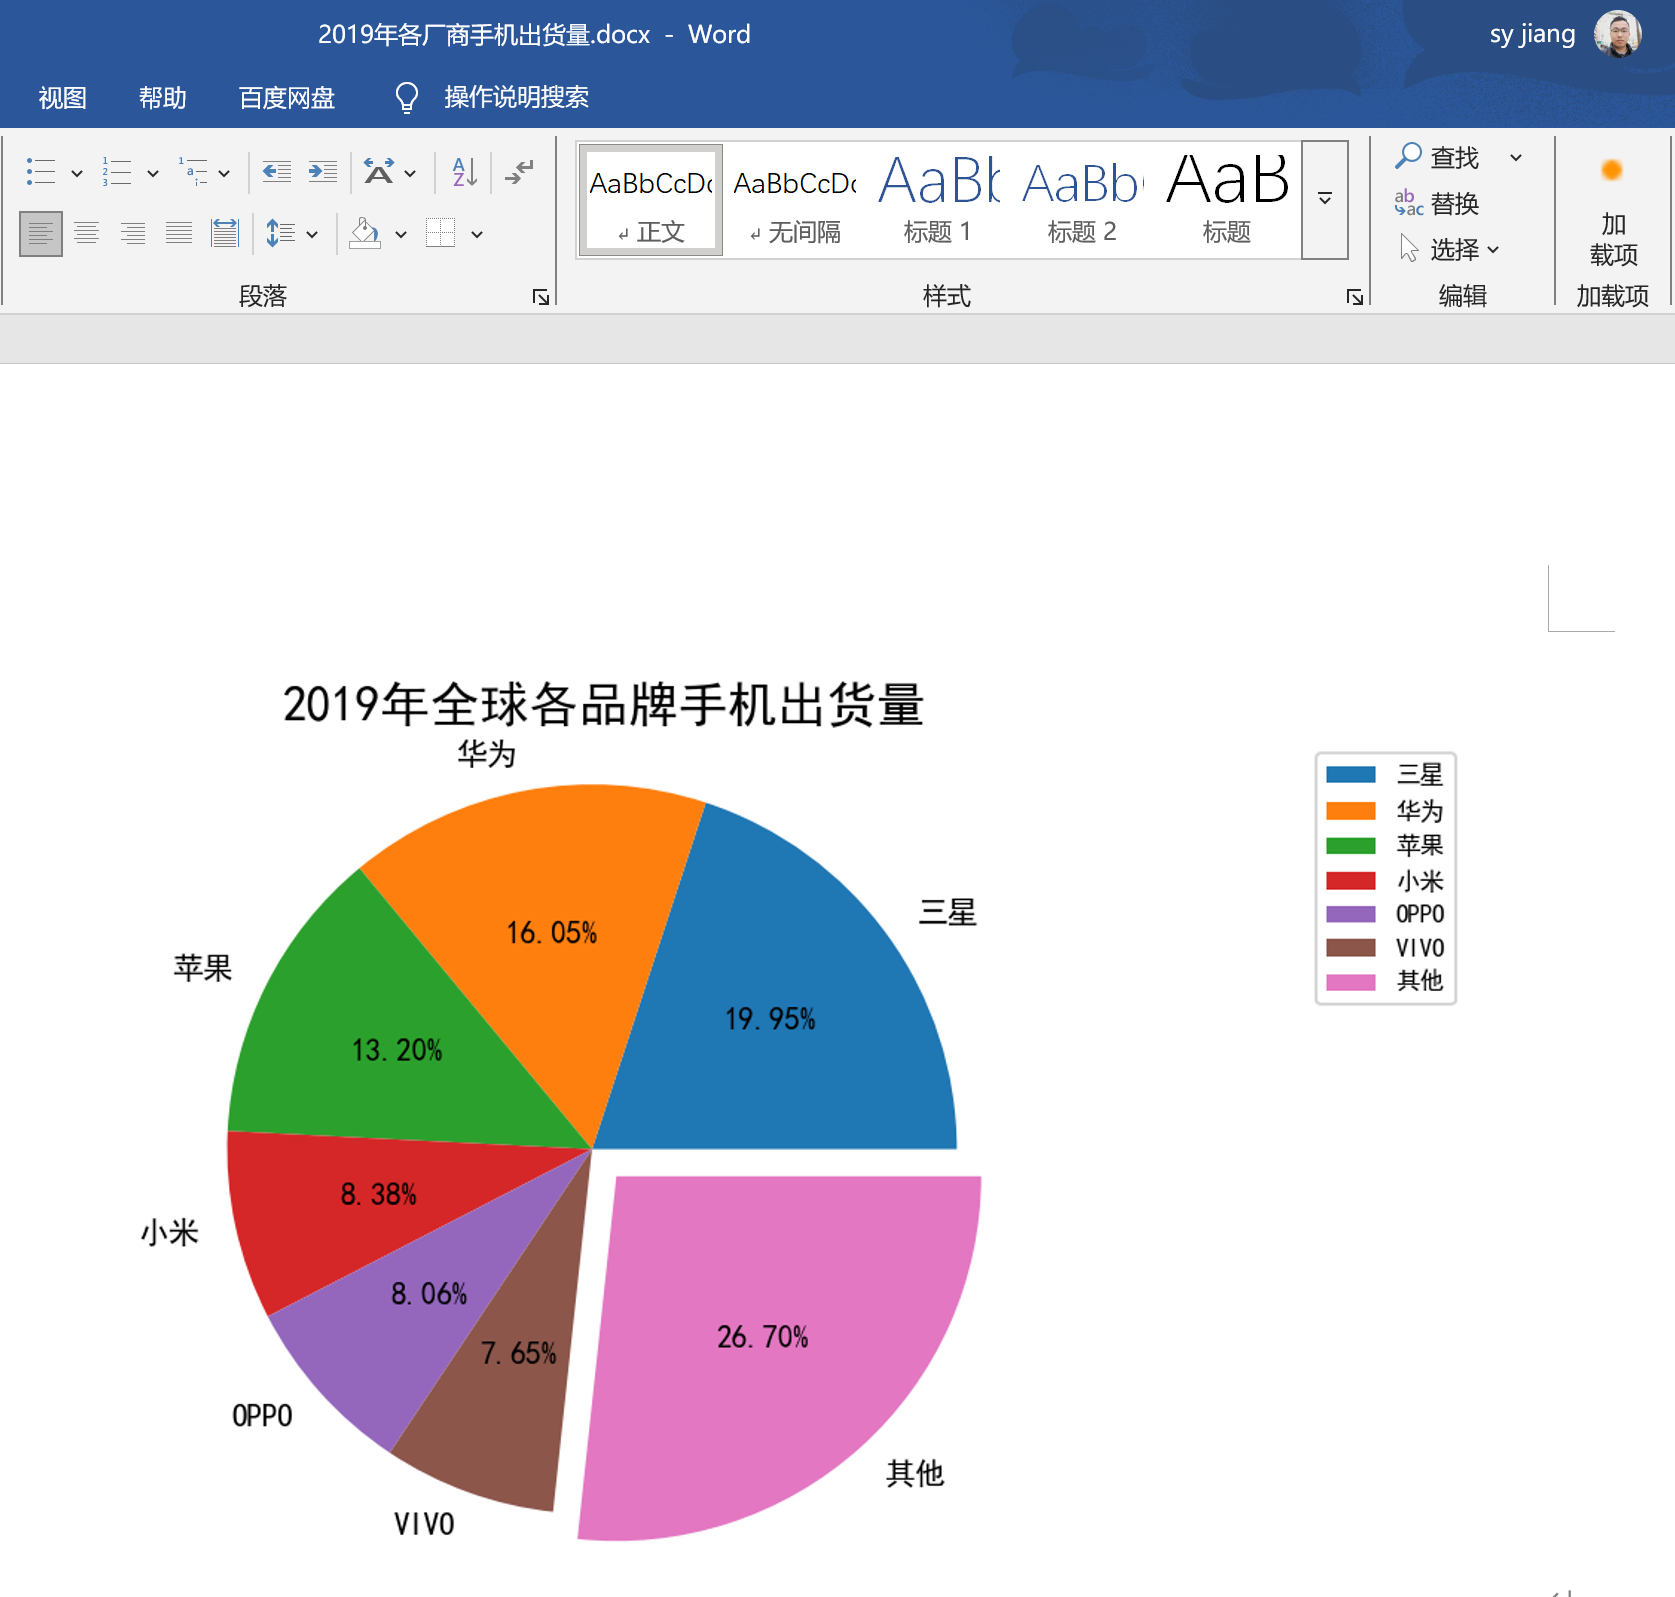Click the brown VIVO legend swatch
The width and height of the screenshot is (1675, 1597).
(x=1351, y=947)
